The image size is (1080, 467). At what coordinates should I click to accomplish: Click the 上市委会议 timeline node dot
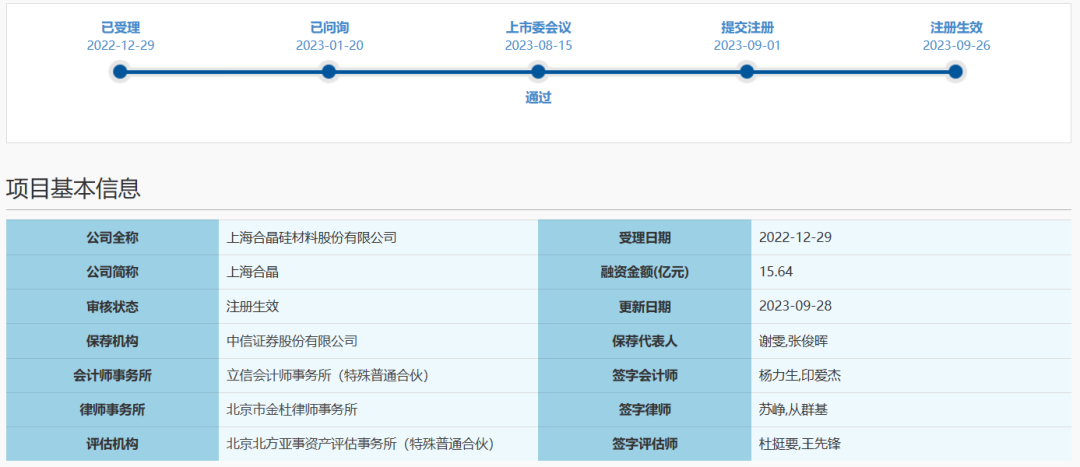pos(539,72)
